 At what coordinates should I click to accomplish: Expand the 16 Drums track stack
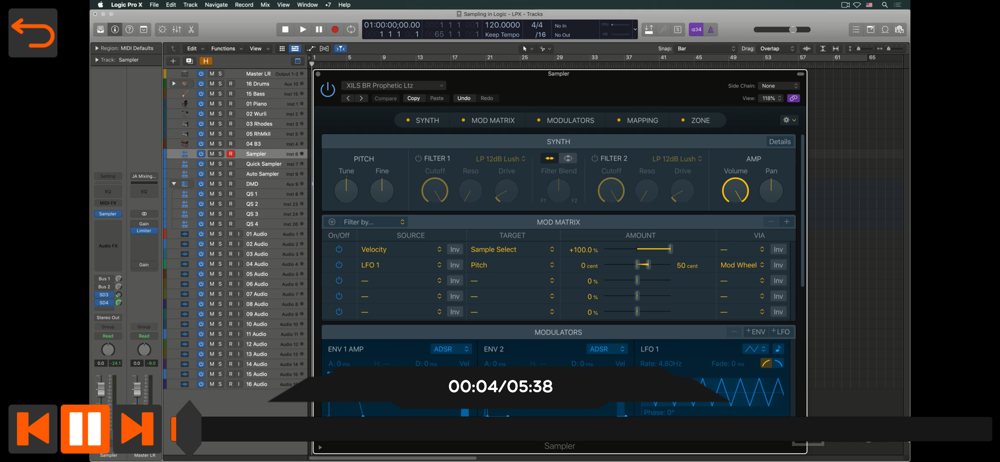click(173, 84)
